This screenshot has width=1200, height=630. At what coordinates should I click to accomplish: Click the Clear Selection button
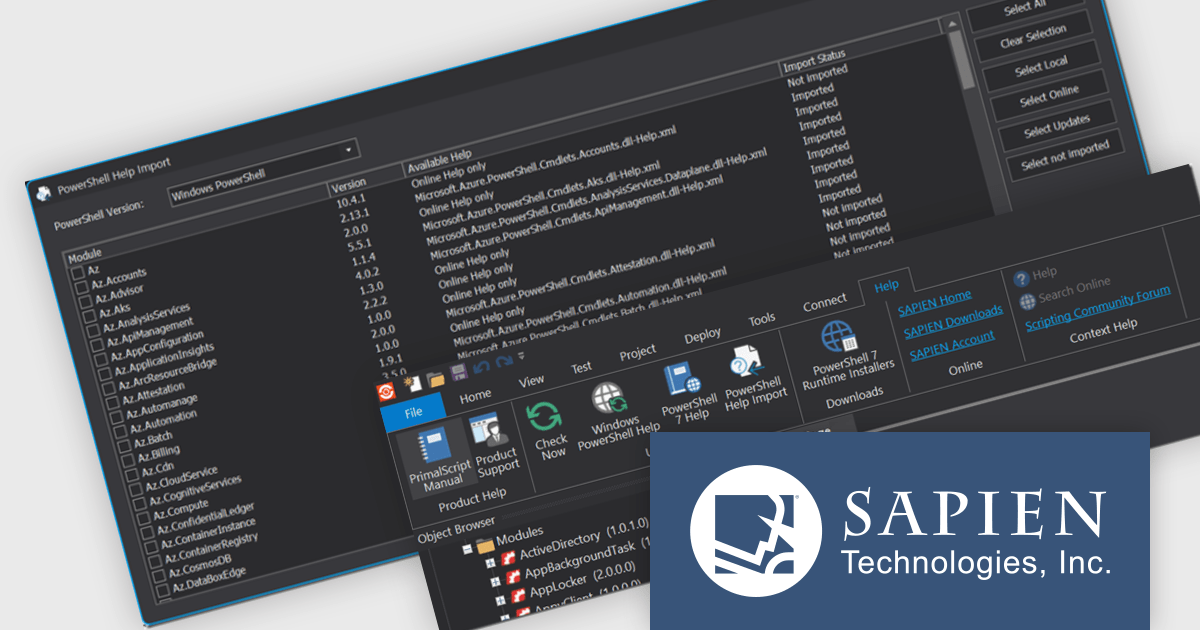tap(1033, 38)
